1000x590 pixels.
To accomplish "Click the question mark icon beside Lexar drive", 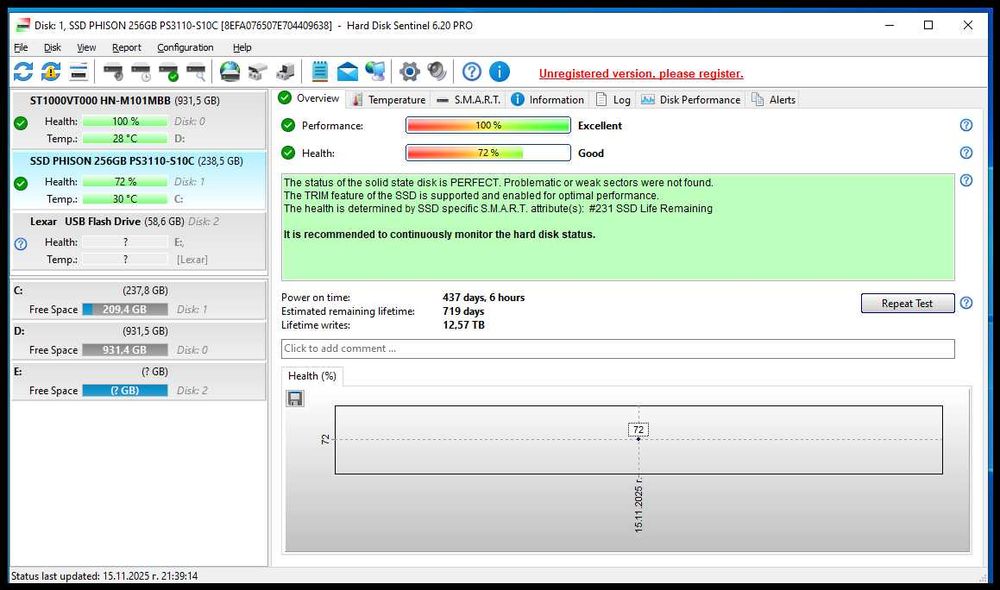I will (20, 244).
